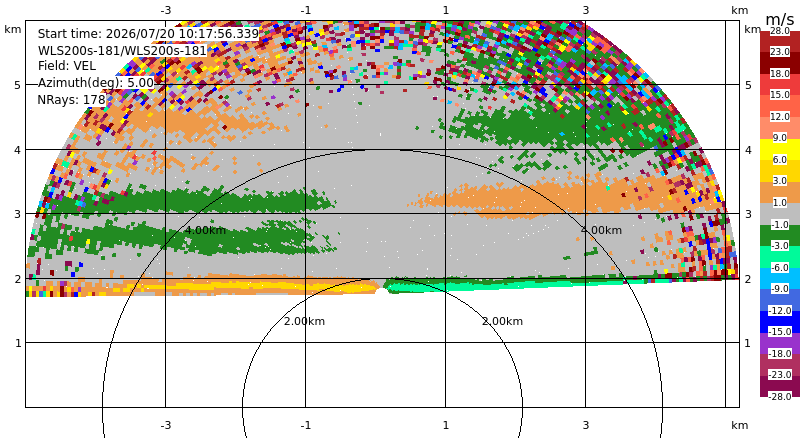Click the left axis tick label 5
The image size is (800, 438).
(18, 85)
